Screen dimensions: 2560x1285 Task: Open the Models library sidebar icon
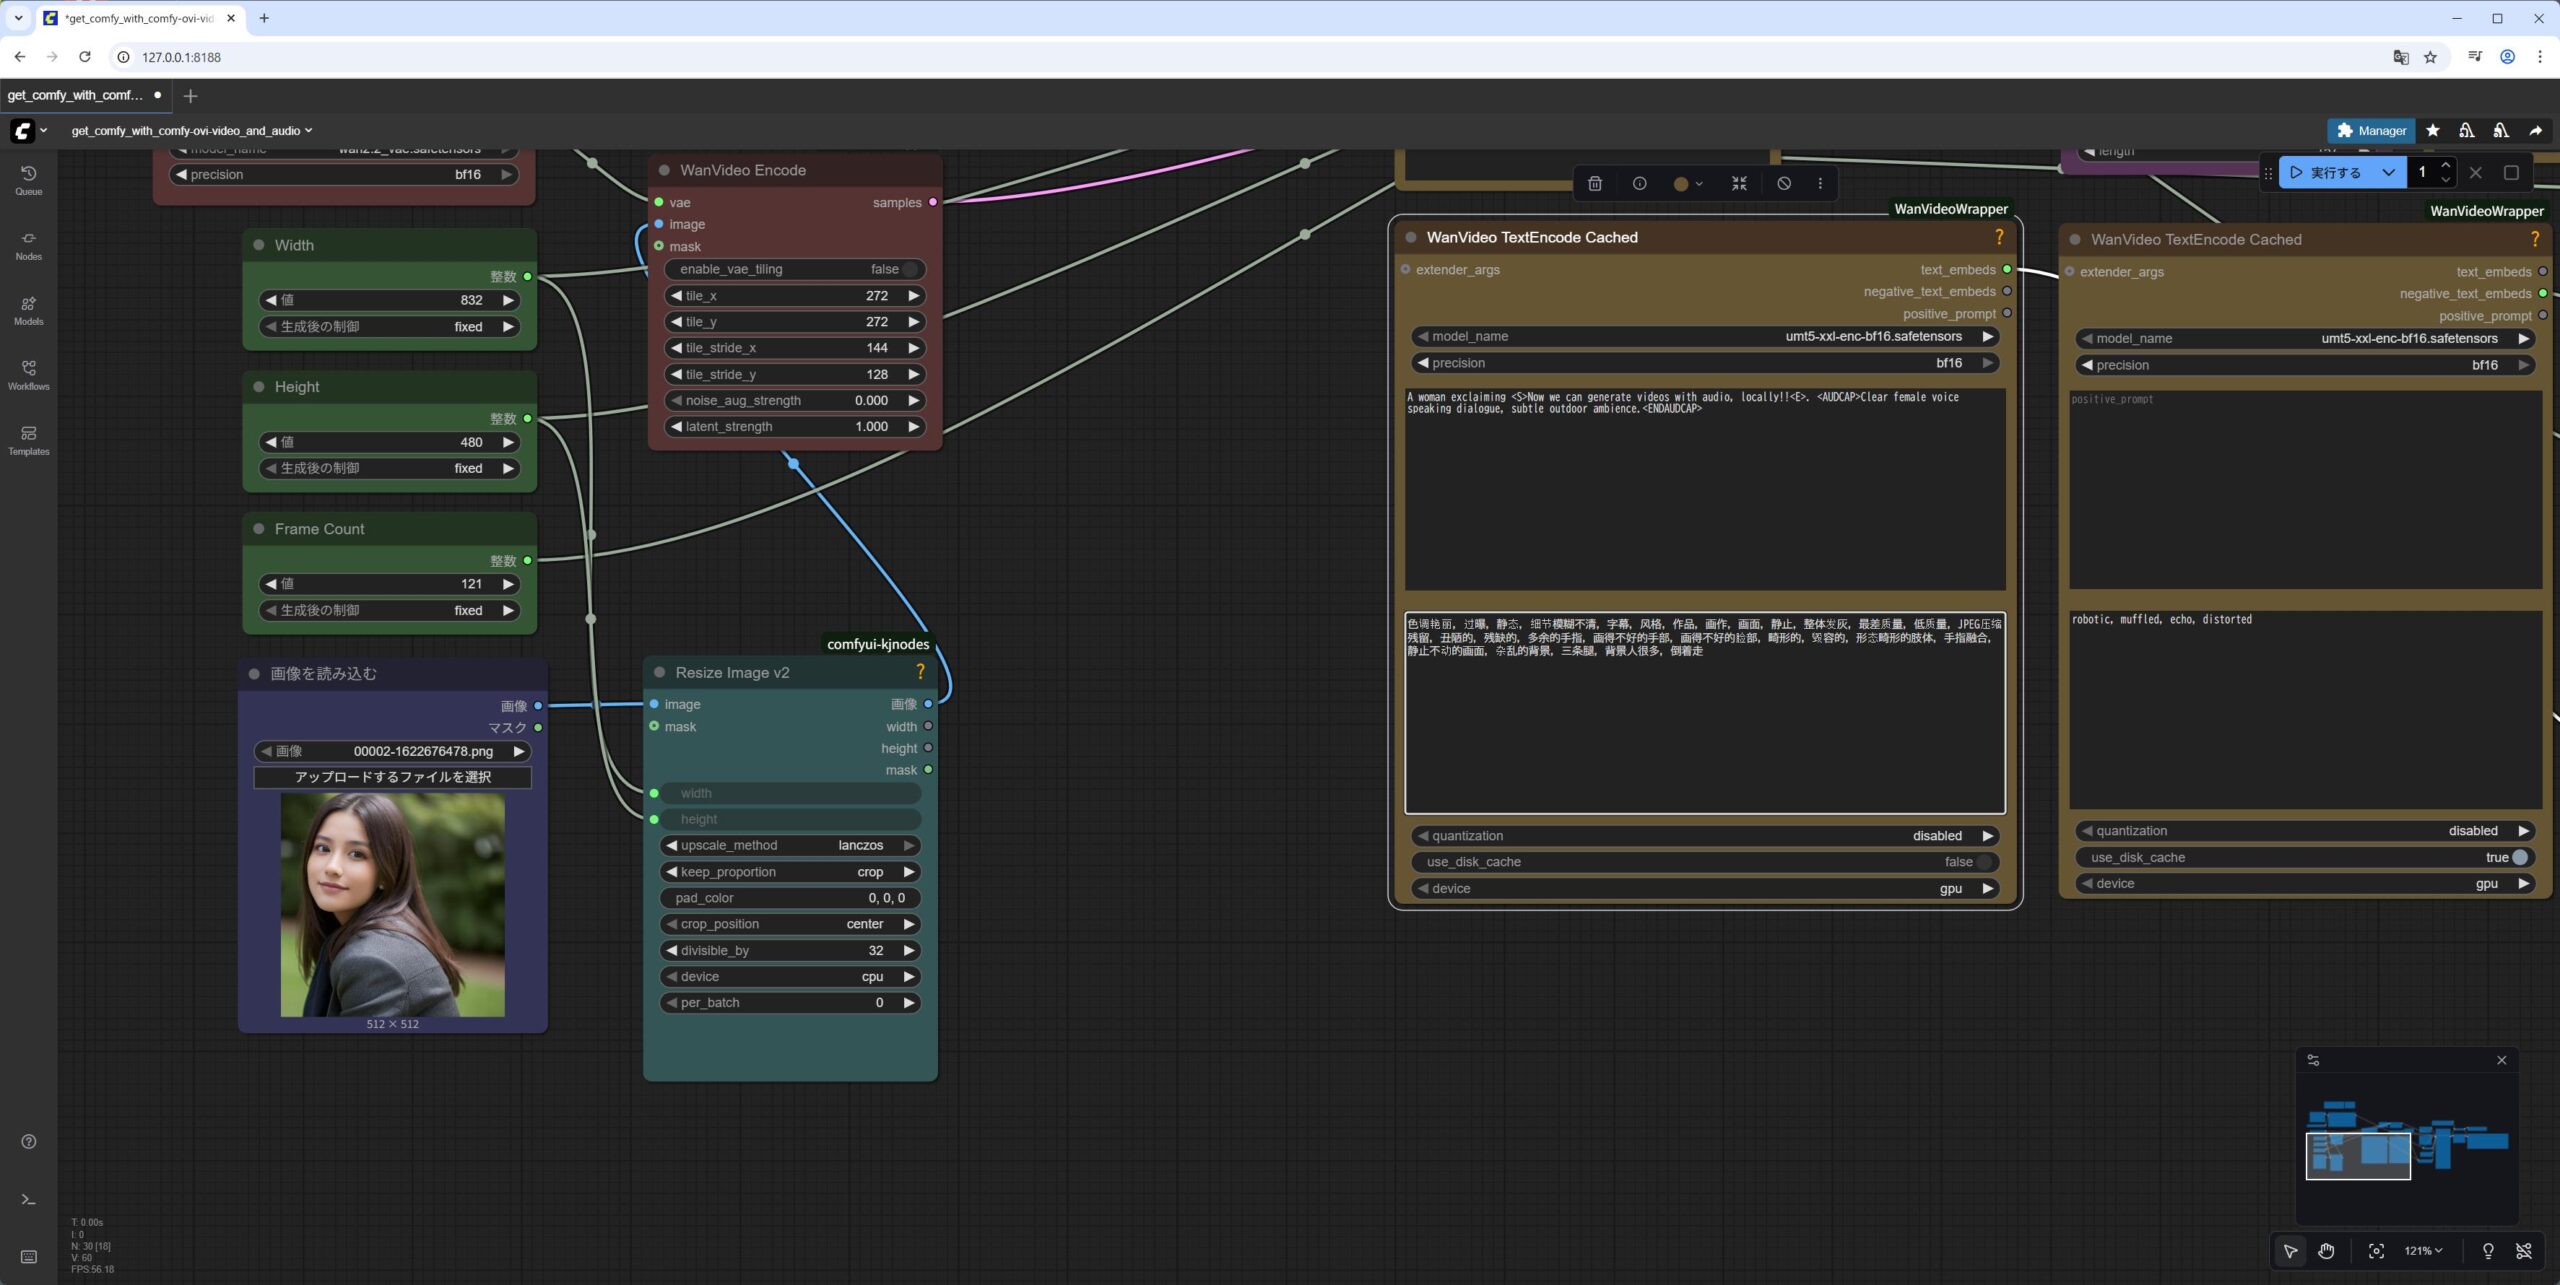(x=28, y=310)
